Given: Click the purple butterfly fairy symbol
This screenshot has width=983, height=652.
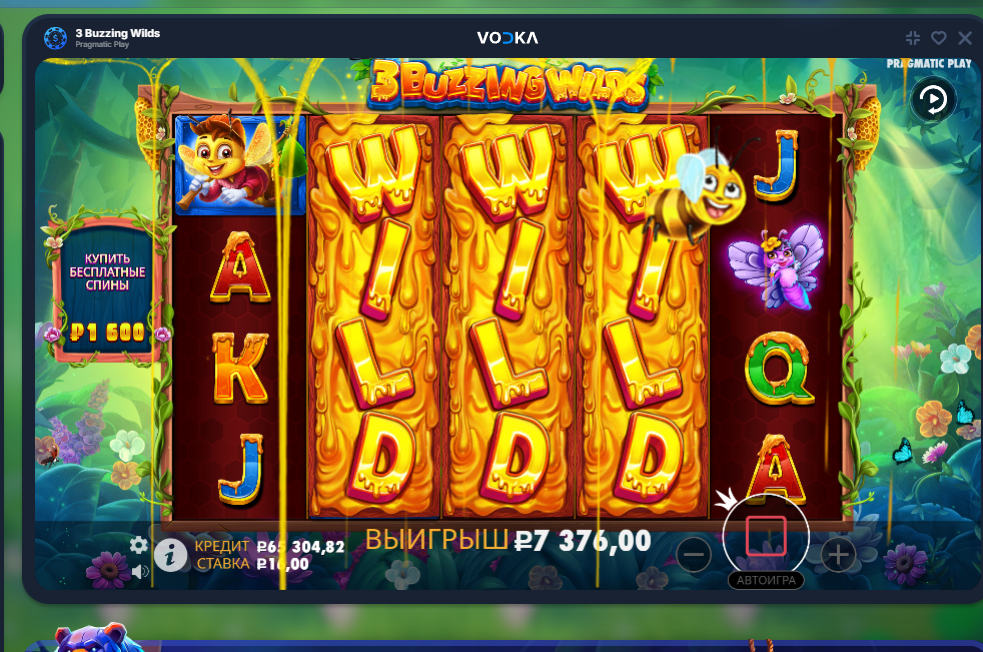Looking at the screenshot, I should (775, 266).
